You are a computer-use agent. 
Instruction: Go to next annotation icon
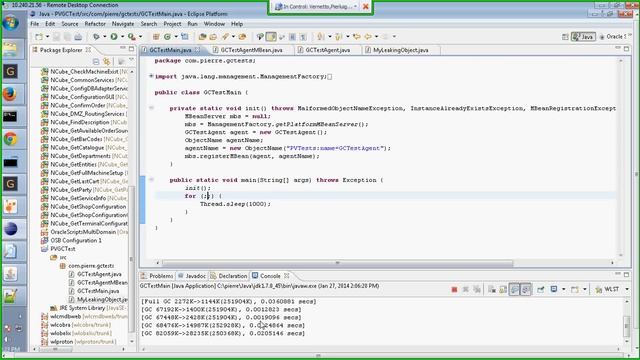[321, 37]
